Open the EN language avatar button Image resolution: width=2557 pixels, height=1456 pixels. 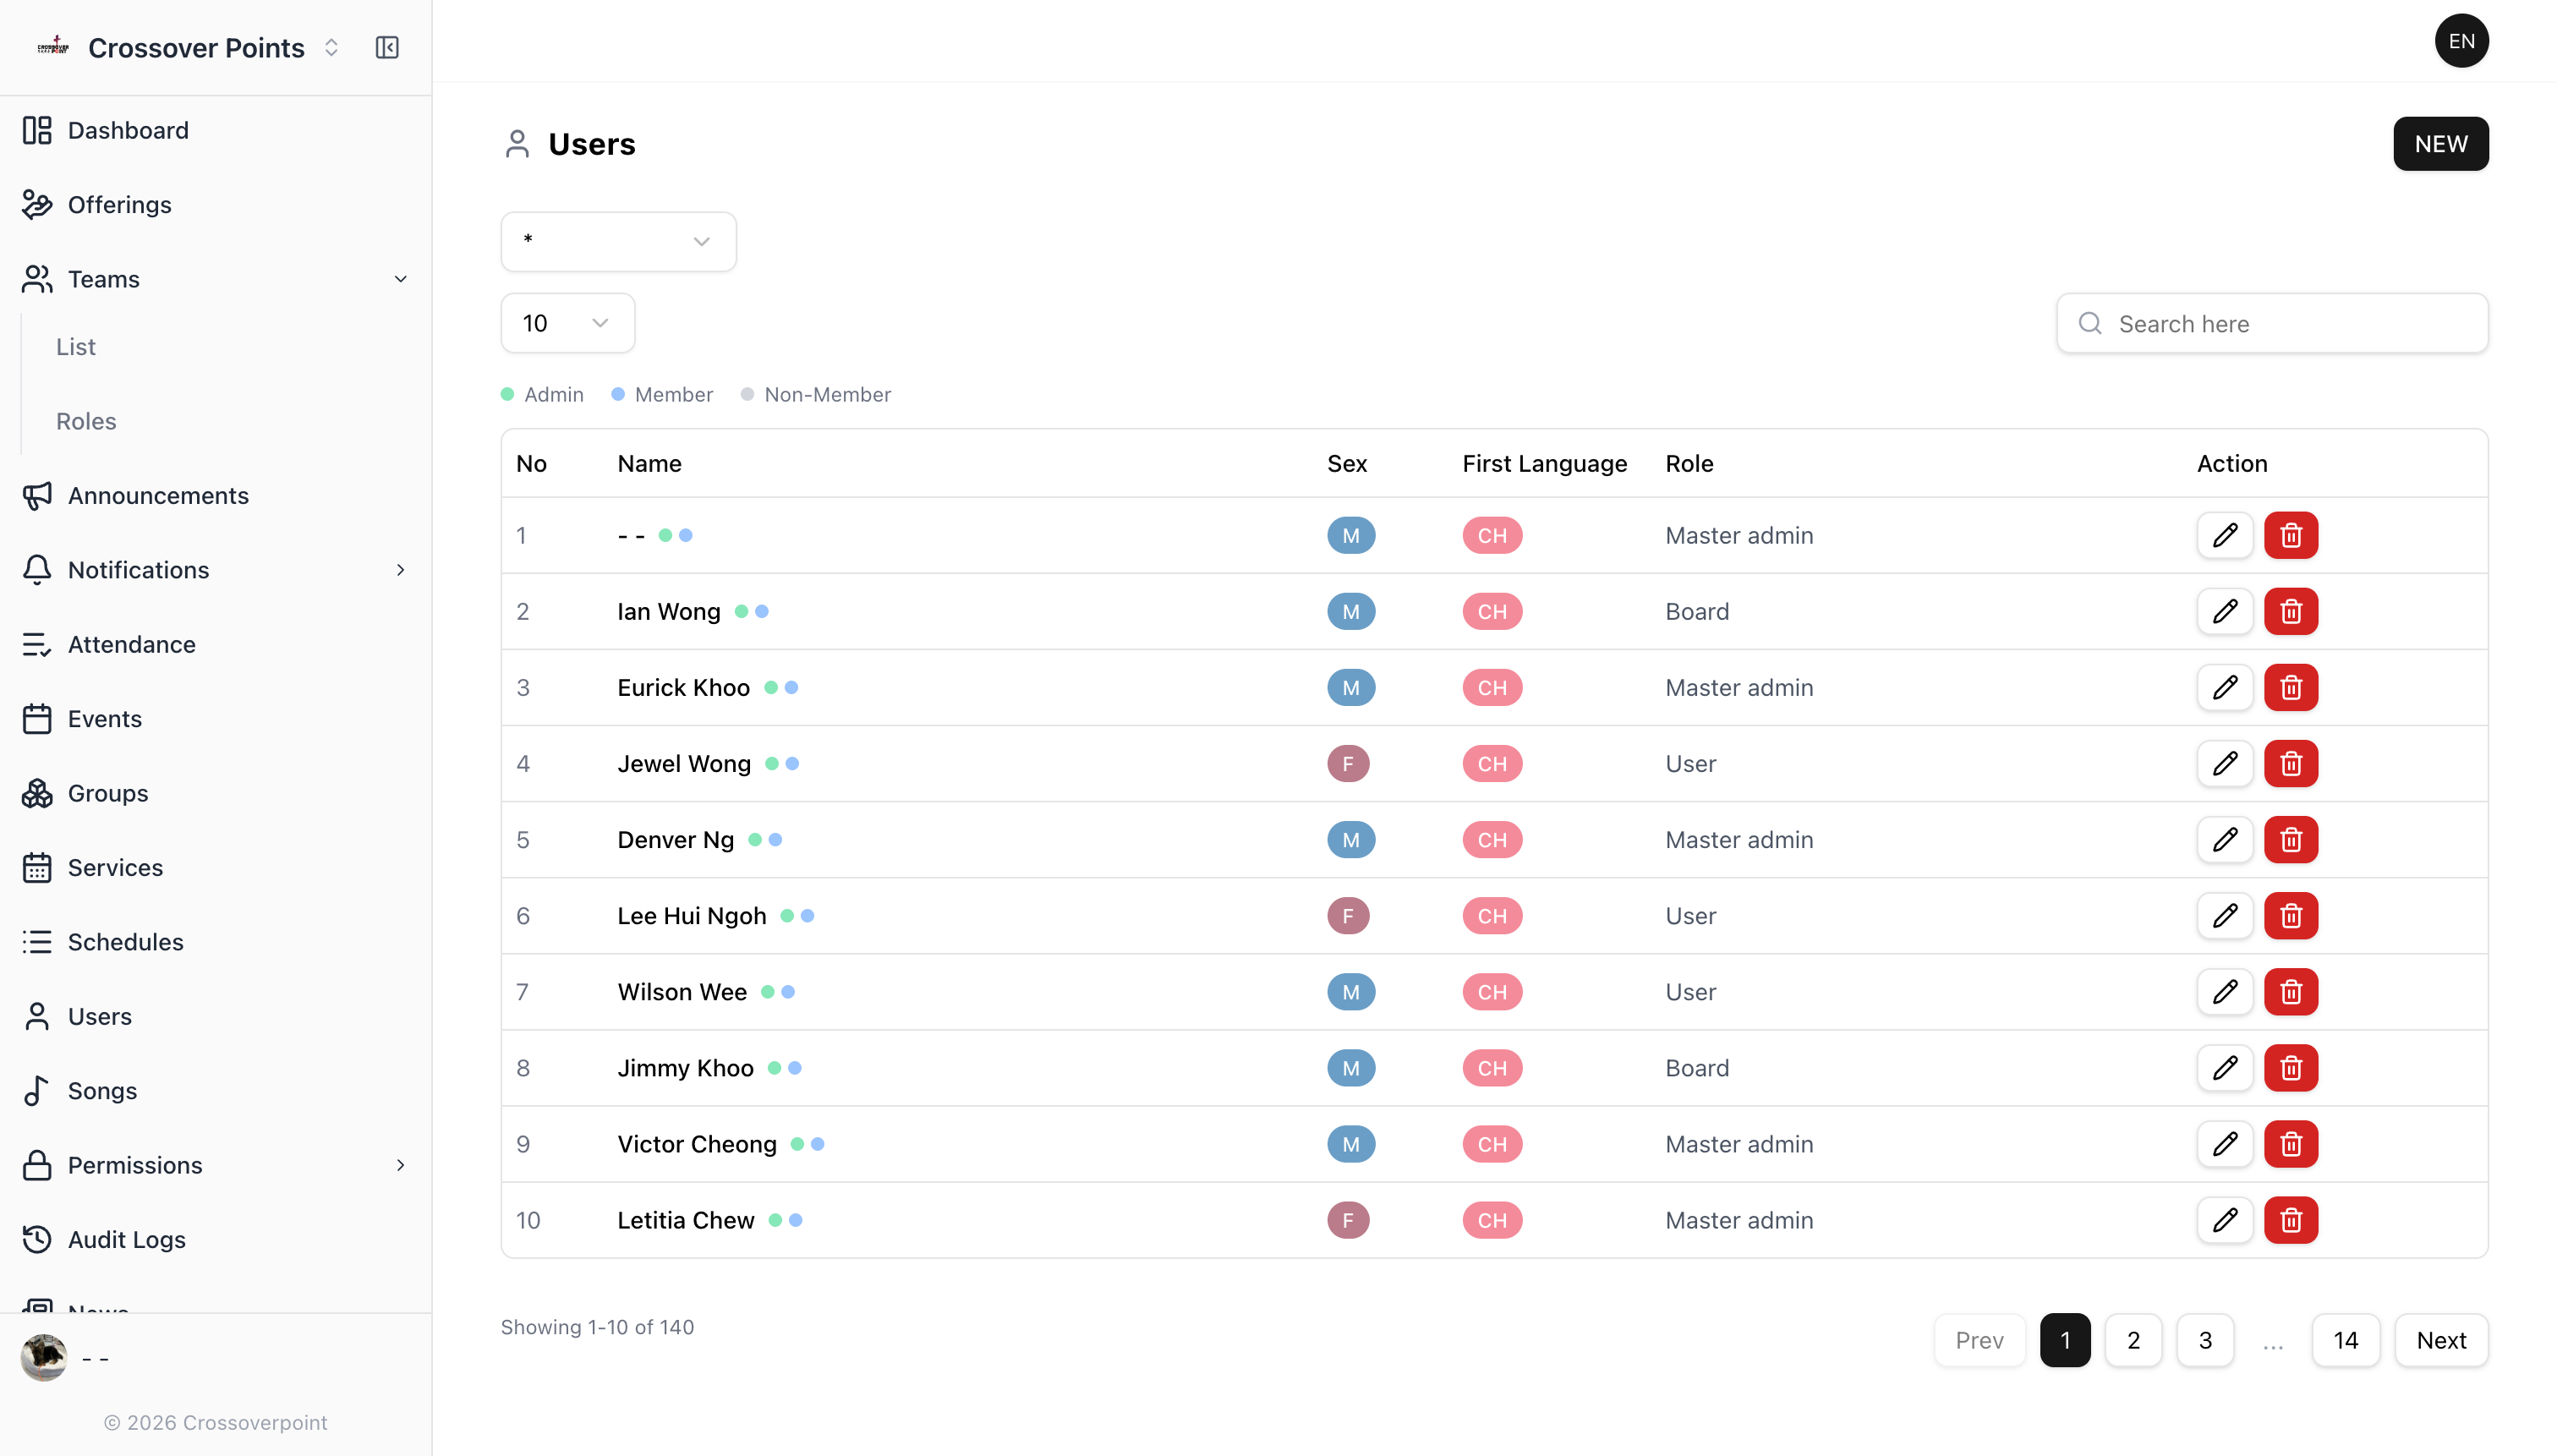coord(2461,41)
